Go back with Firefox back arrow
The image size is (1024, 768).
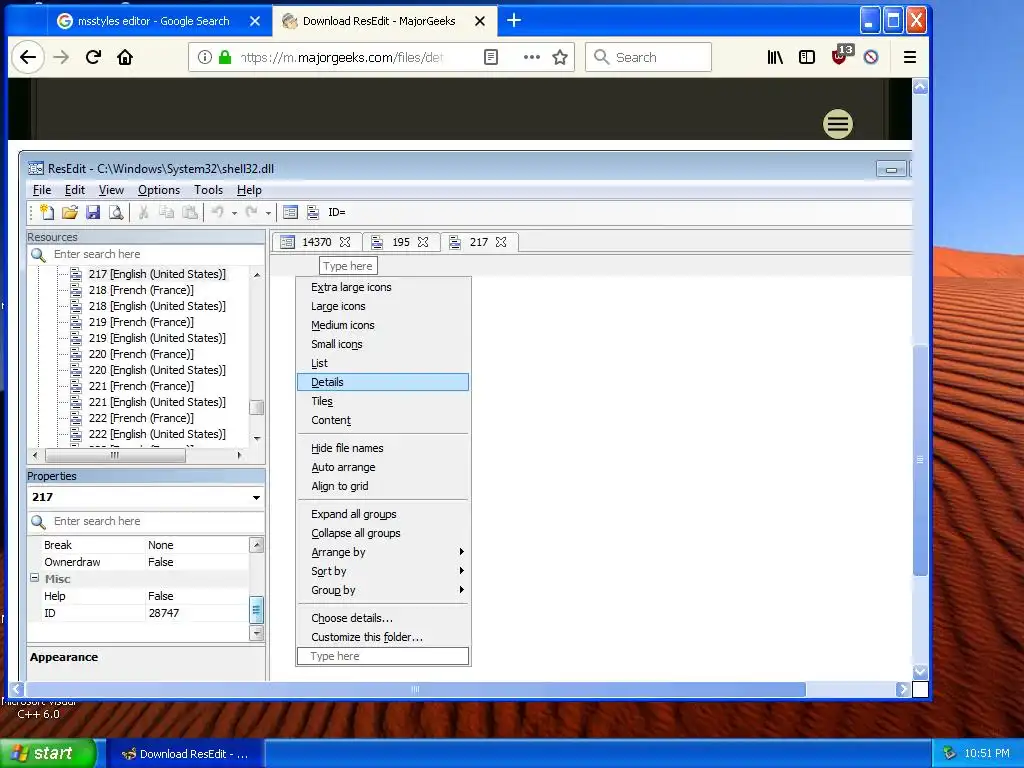[x=27, y=57]
